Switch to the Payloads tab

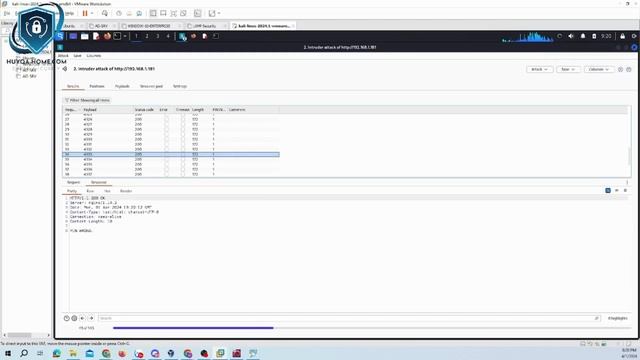click(122, 86)
